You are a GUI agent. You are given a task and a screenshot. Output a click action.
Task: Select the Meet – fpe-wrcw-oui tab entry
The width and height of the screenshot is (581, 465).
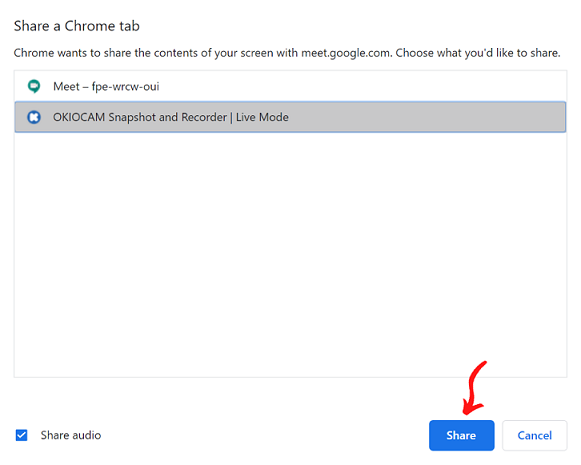[x=290, y=86]
